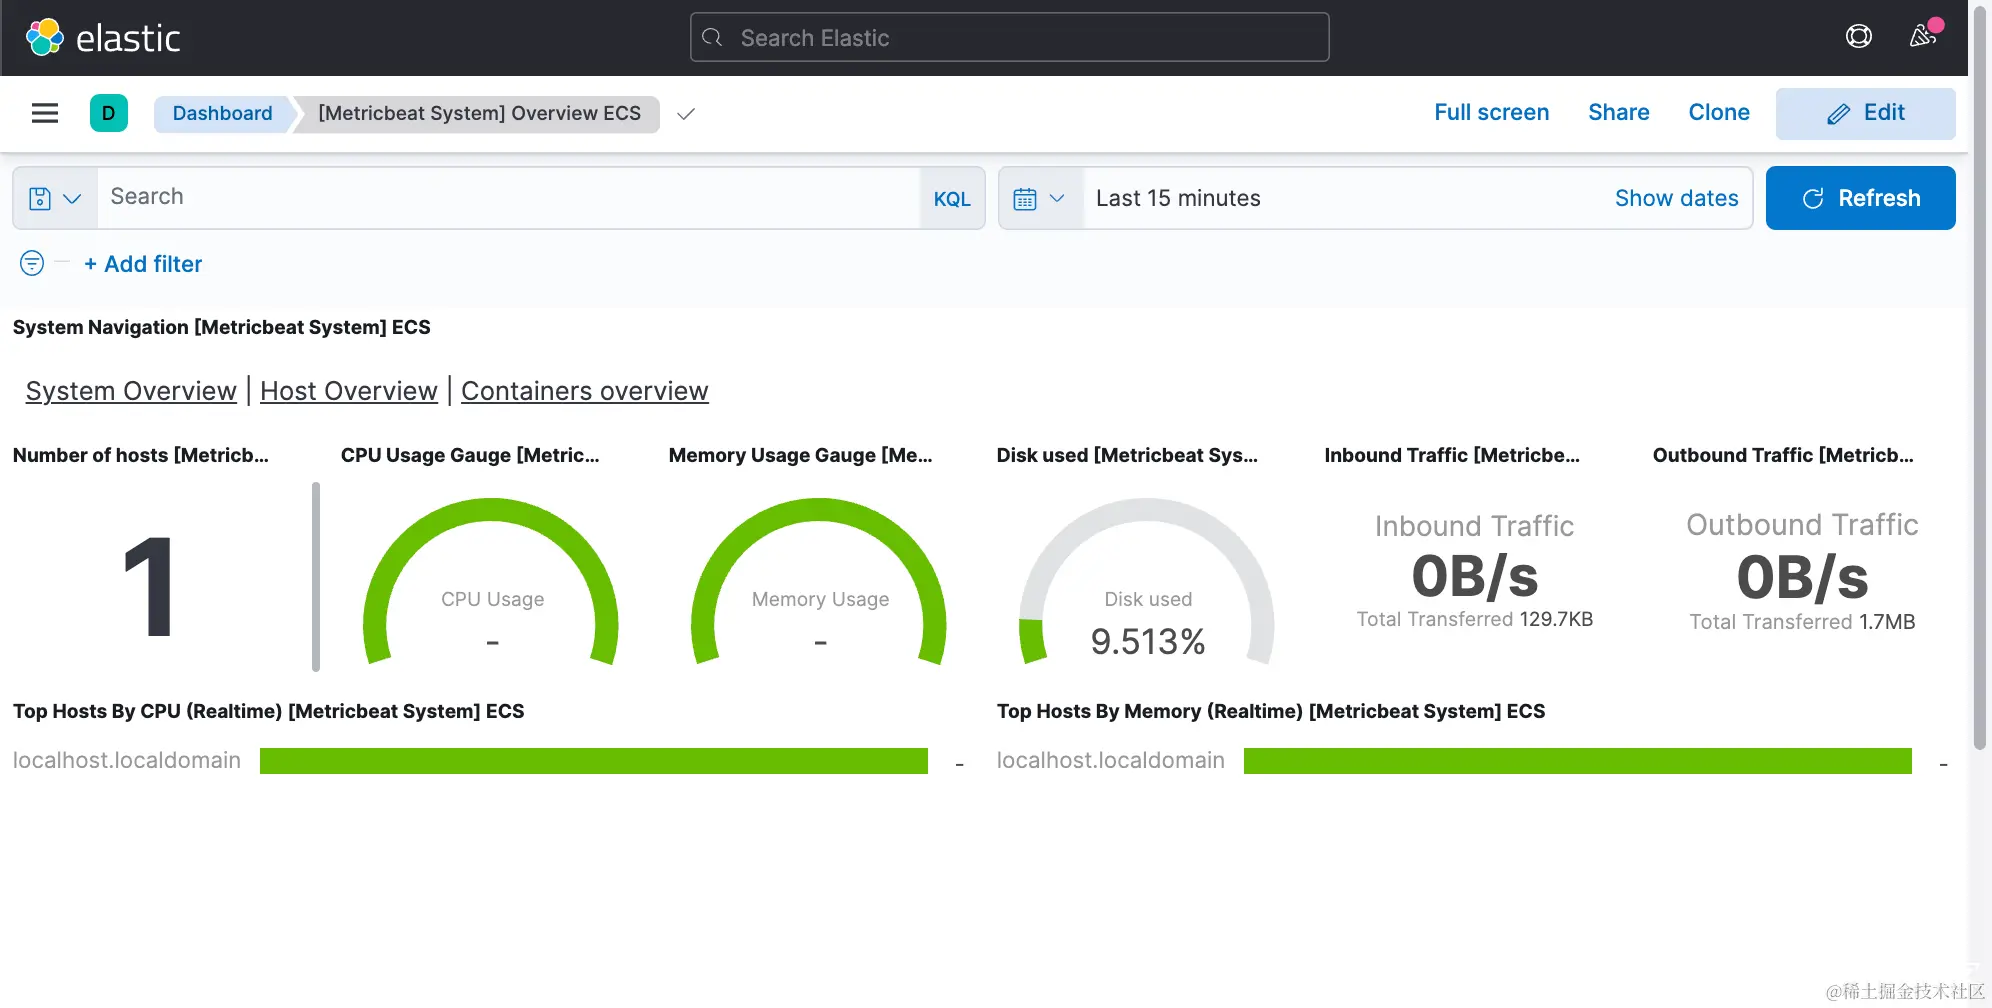Screen dimensions: 1992x1008
Task: Click the checkmark beside dashboard title
Action: coord(686,114)
